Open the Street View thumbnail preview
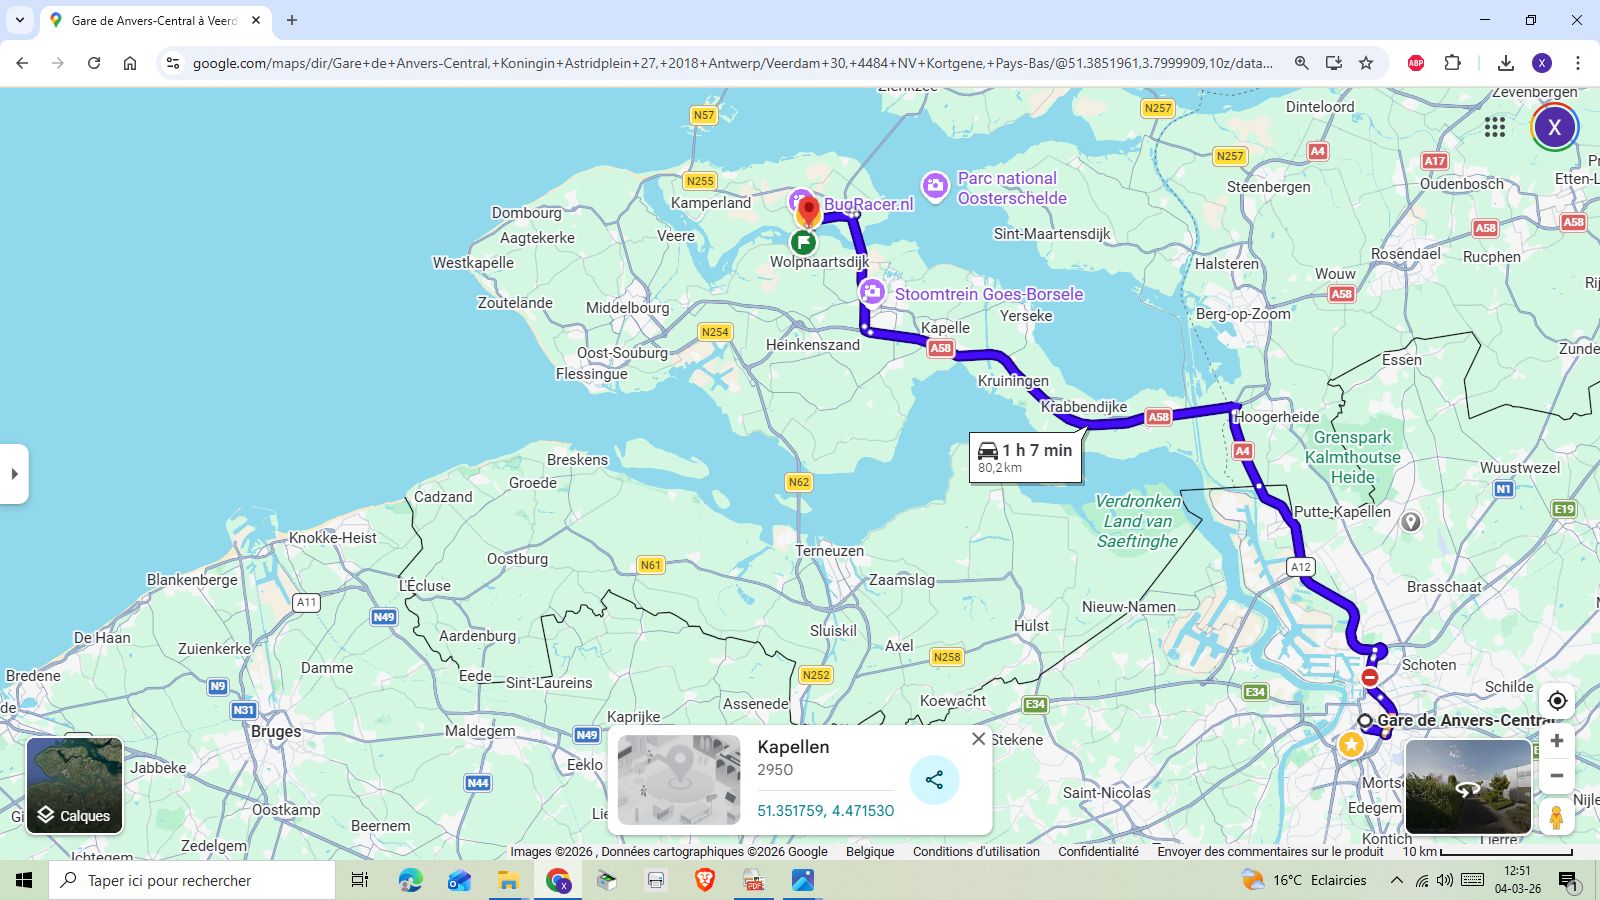Image resolution: width=1600 pixels, height=900 pixels. (x=1467, y=787)
